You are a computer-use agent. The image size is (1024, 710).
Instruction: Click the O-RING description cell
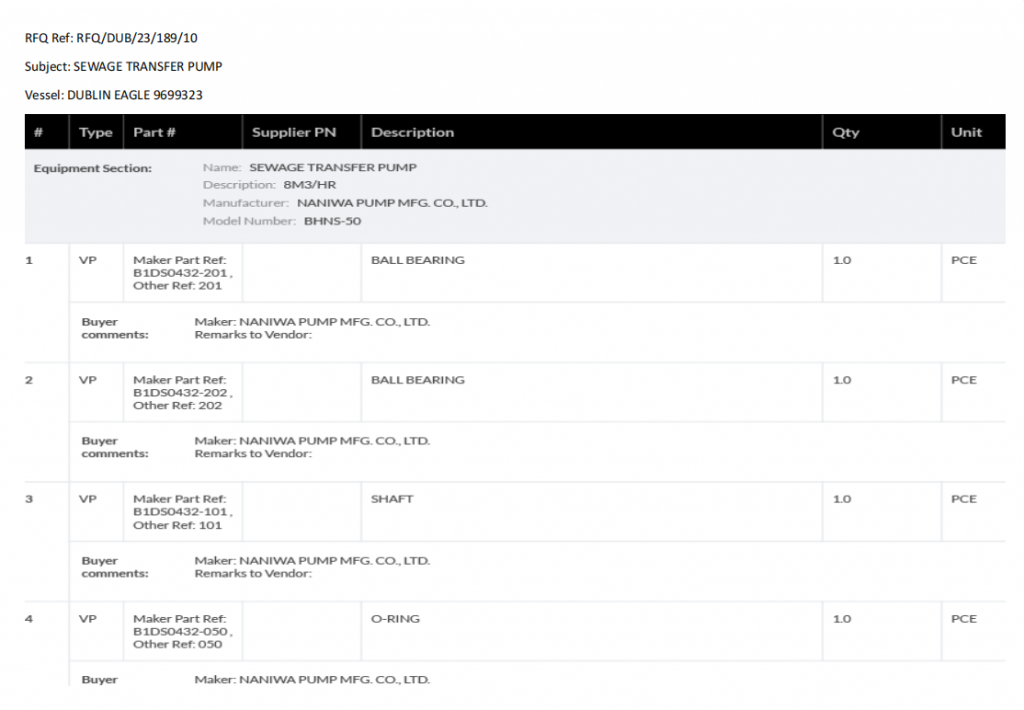[x=395, y=619]
